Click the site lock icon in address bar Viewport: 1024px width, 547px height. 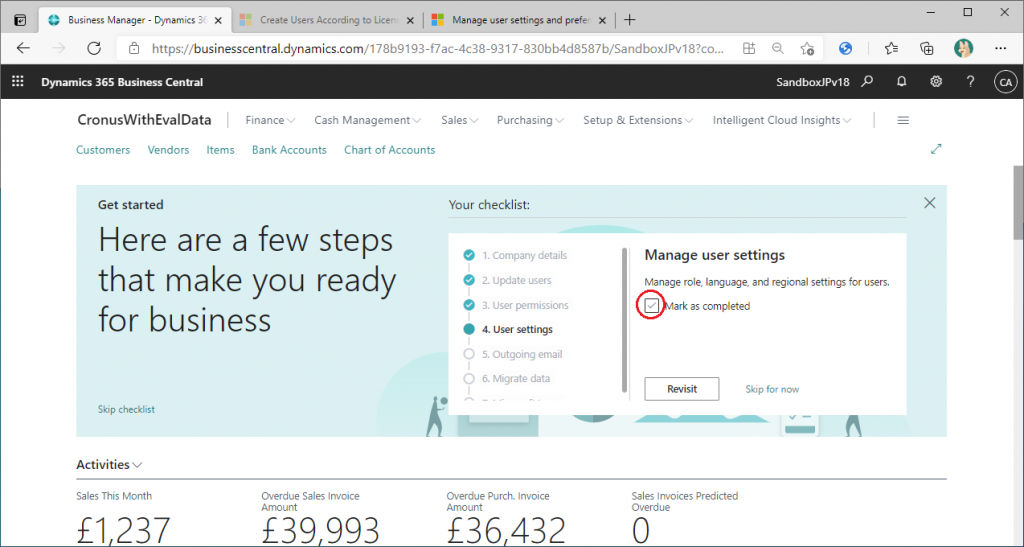tap(134, 48)
